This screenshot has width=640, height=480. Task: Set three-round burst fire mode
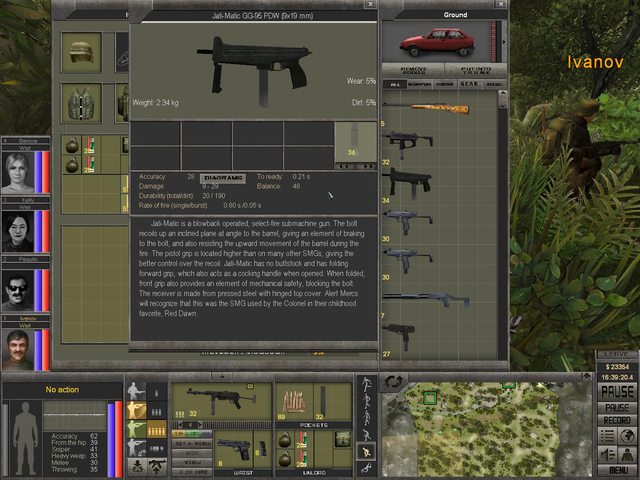tap(157, 411)
